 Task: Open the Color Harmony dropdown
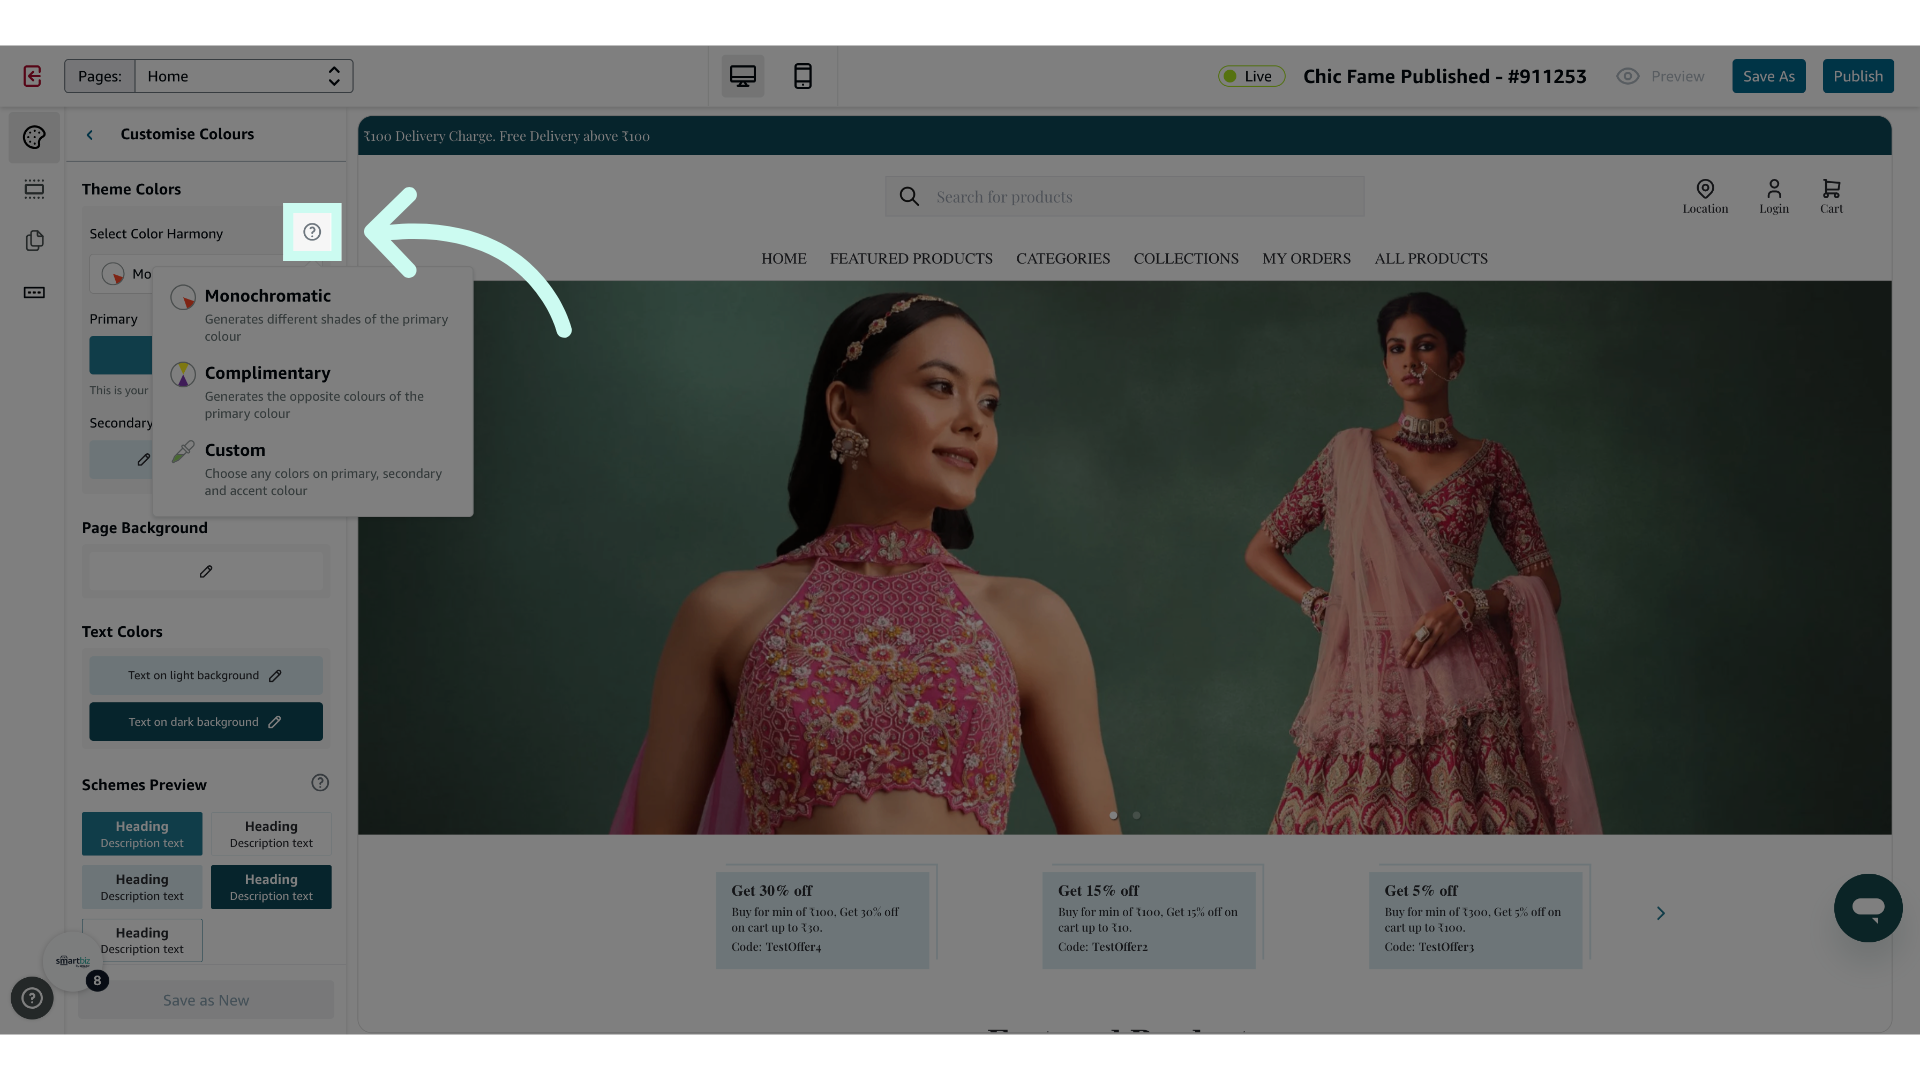coord(122,273)
